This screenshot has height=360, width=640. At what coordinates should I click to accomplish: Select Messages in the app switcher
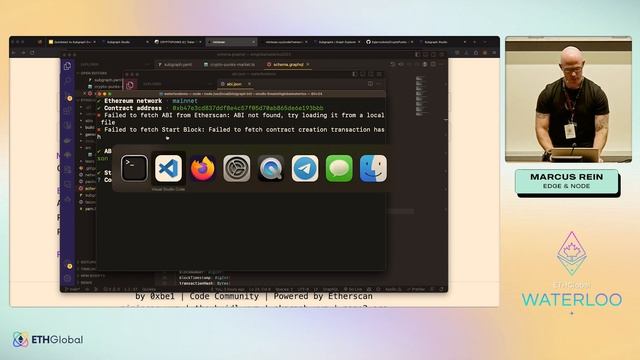coord(339,168)
